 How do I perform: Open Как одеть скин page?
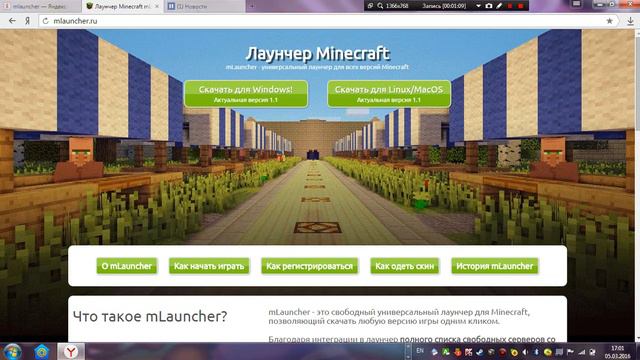tap(404, 266)
